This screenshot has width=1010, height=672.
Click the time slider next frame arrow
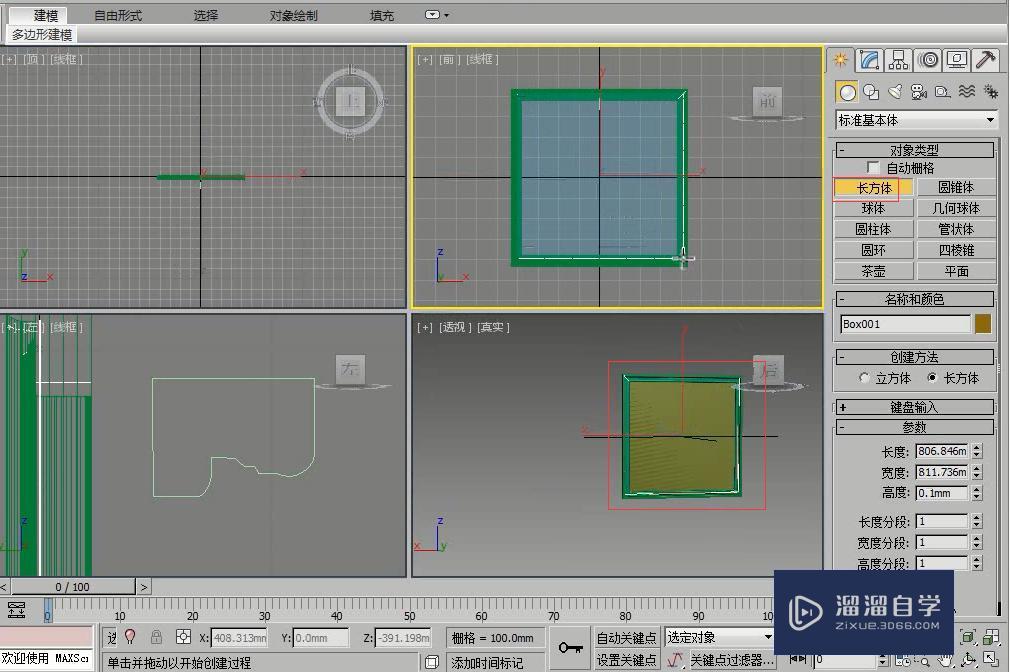click(x=144, y=587)
